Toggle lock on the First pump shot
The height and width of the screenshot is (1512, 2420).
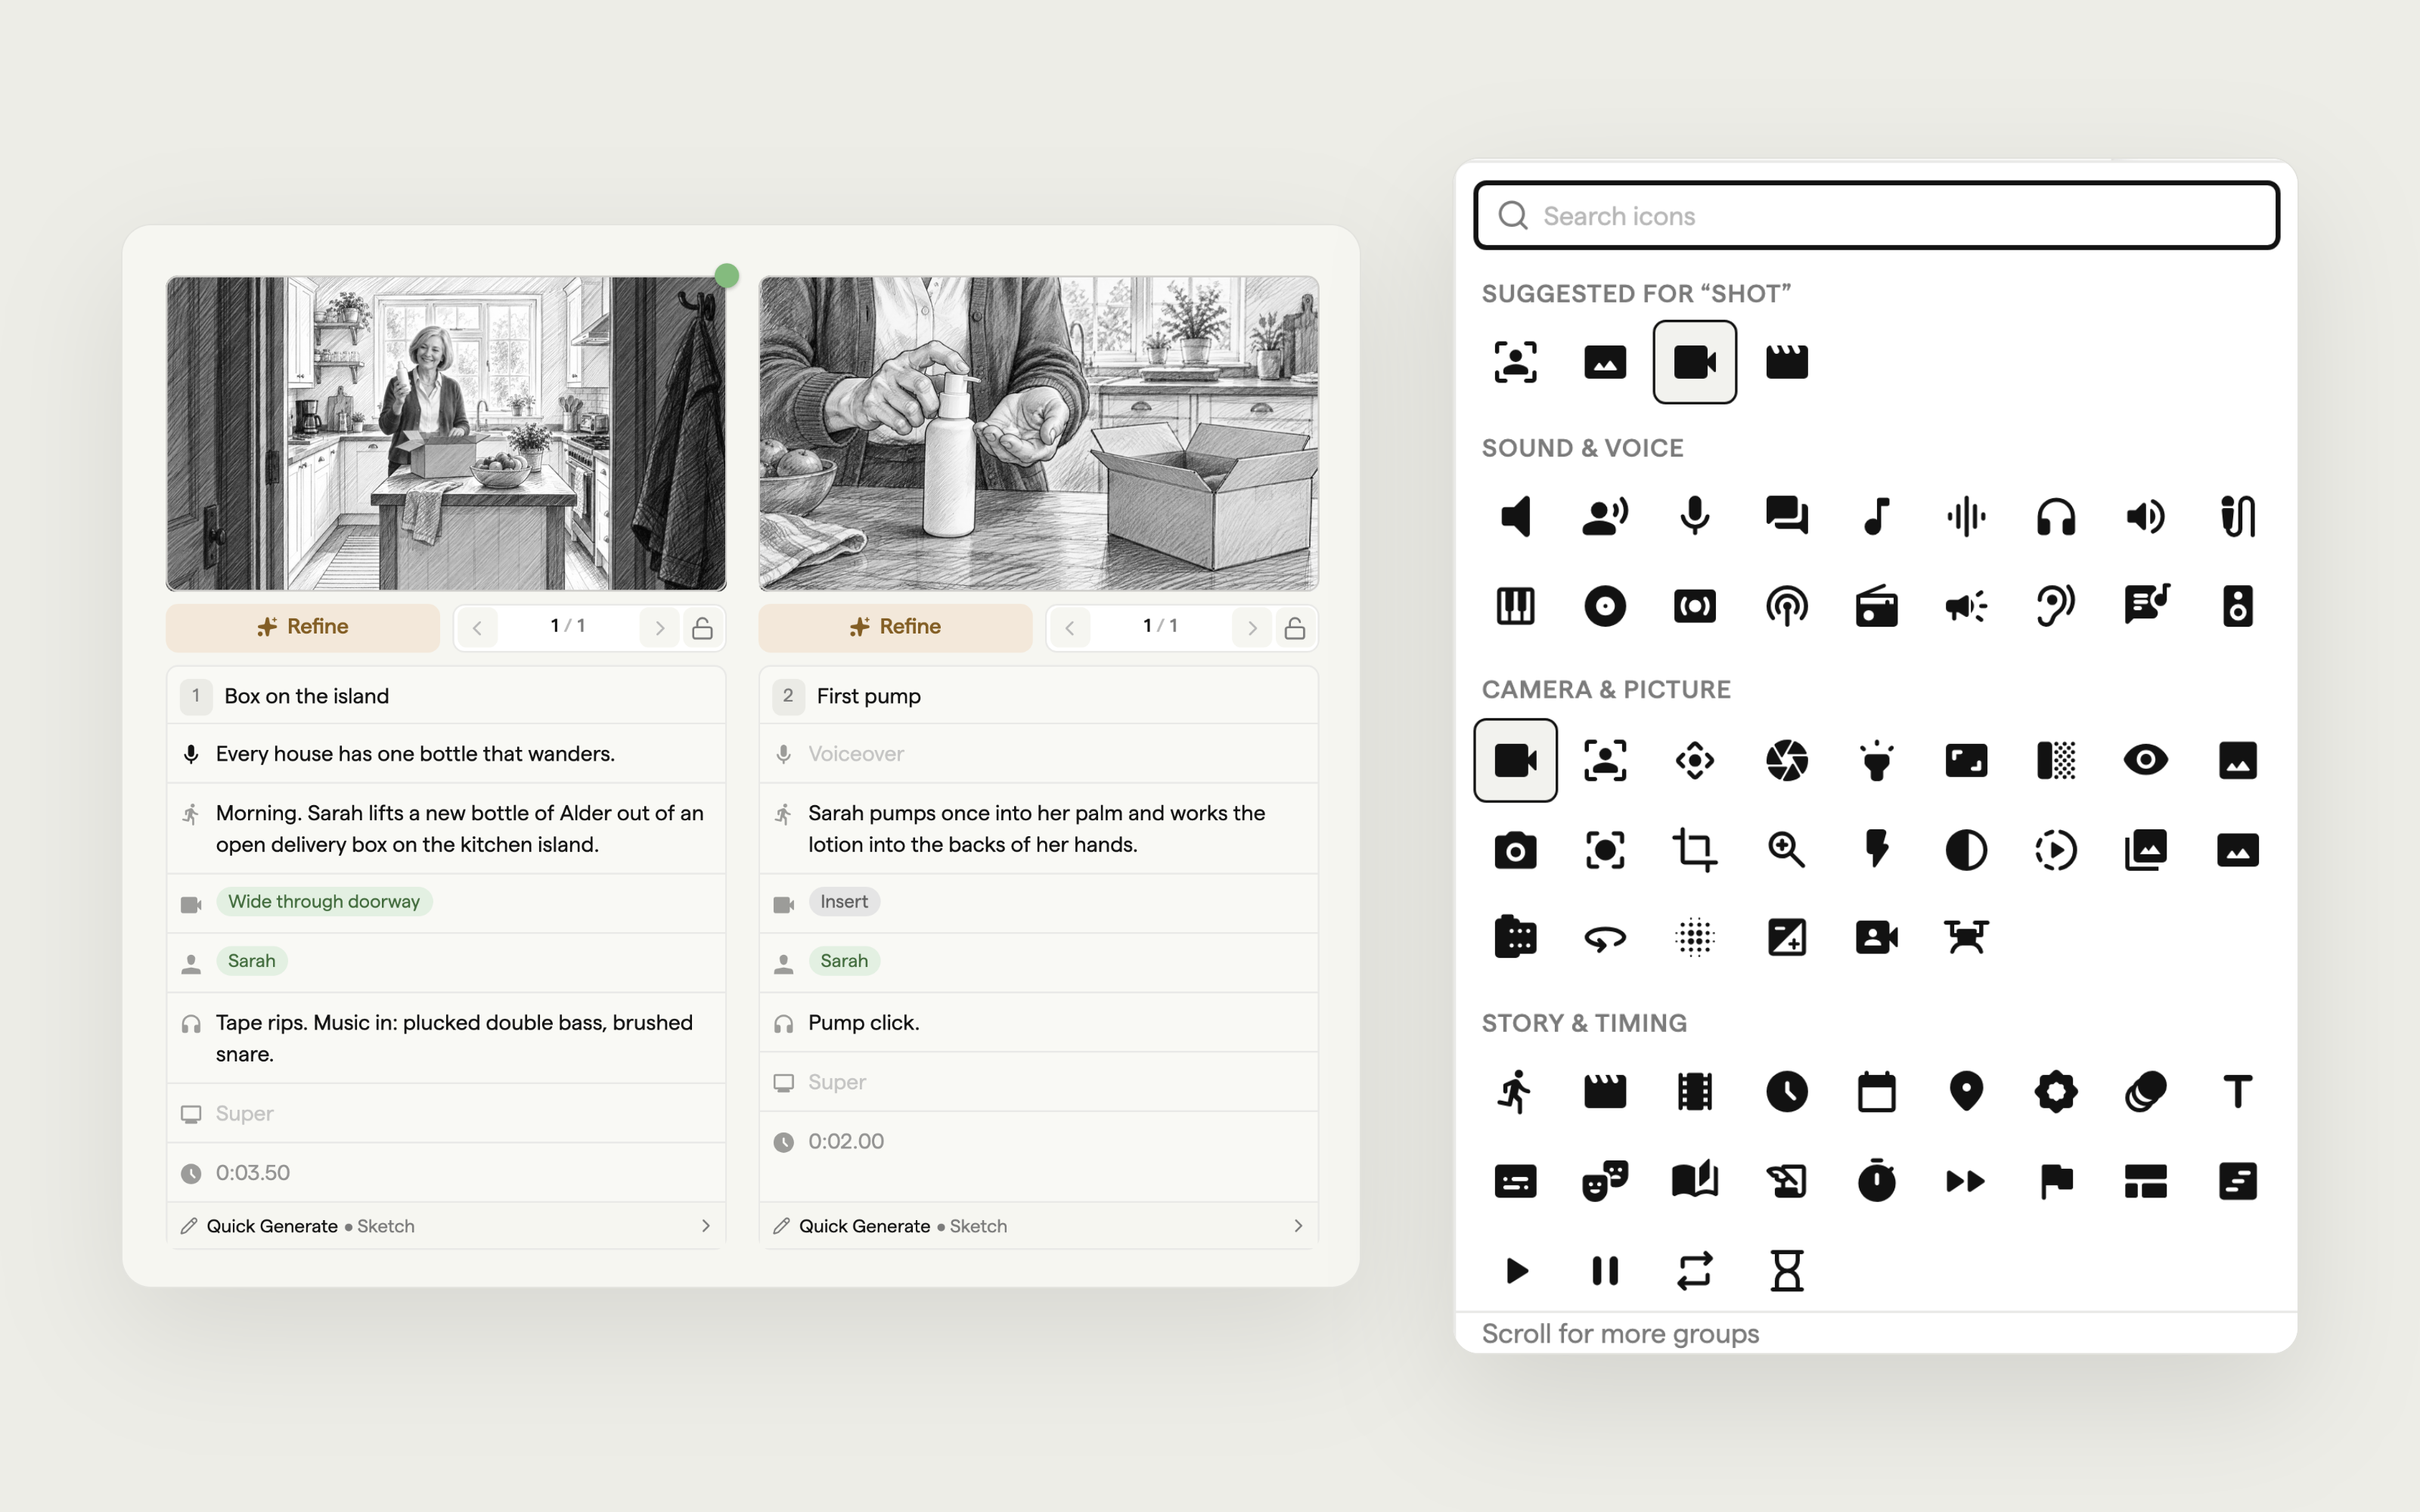[x=1294, y=628]
